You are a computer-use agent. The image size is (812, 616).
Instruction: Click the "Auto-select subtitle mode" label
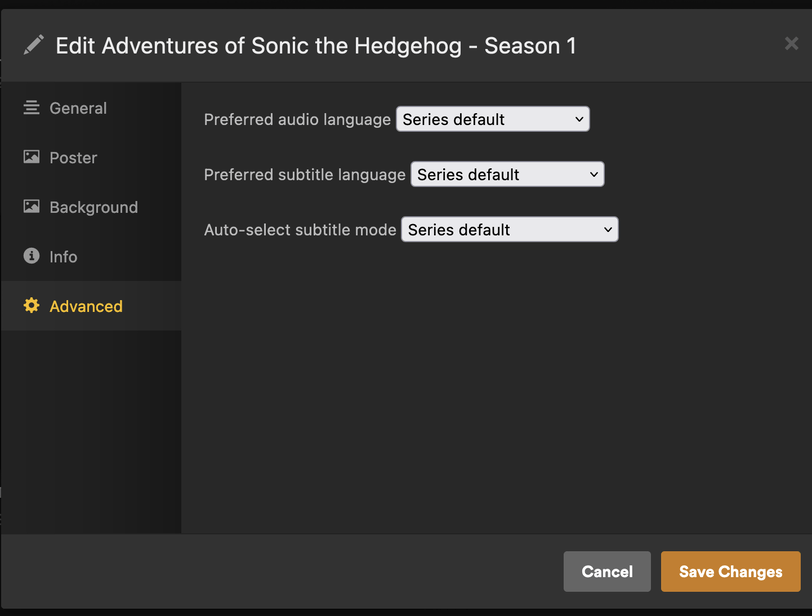tap(300, 230)
